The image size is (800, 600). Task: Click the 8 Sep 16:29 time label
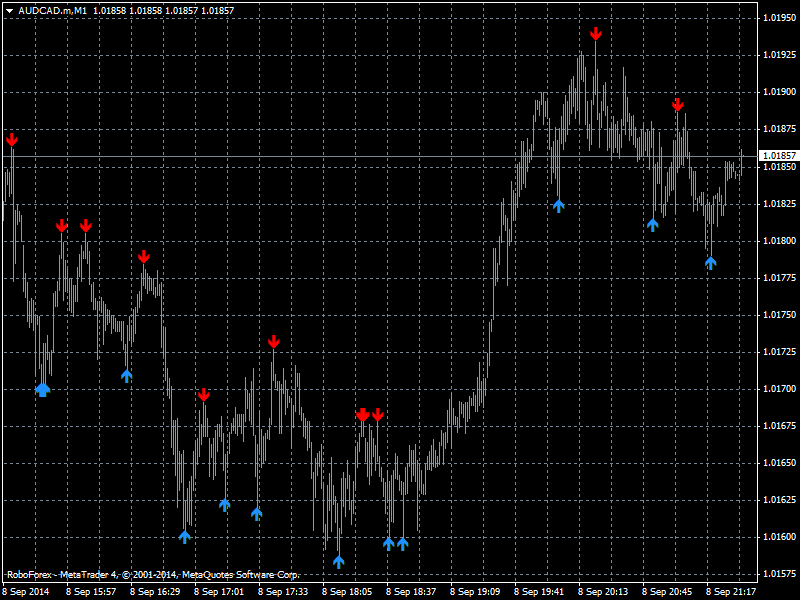tap(155, 592)
